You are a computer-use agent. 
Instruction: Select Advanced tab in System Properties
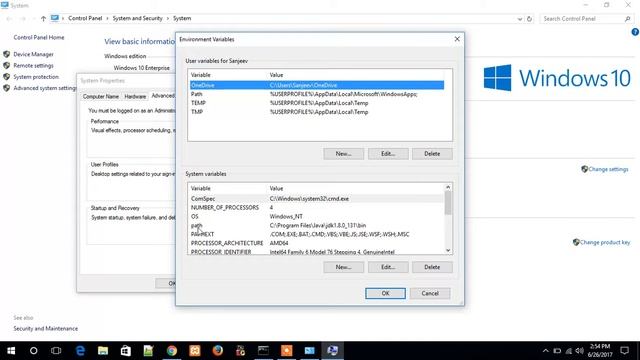162,96
